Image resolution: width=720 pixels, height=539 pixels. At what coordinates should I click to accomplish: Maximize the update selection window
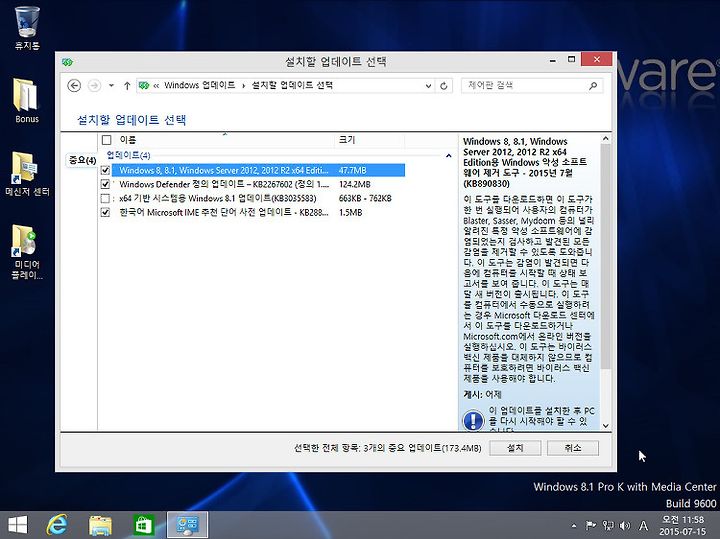click(x=571, y=60)
